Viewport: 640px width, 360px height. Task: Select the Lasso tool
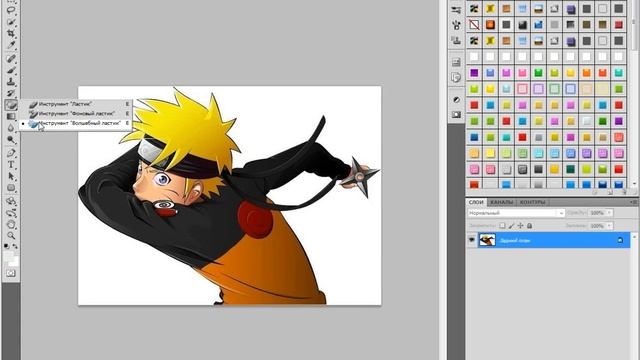[11, 10]
